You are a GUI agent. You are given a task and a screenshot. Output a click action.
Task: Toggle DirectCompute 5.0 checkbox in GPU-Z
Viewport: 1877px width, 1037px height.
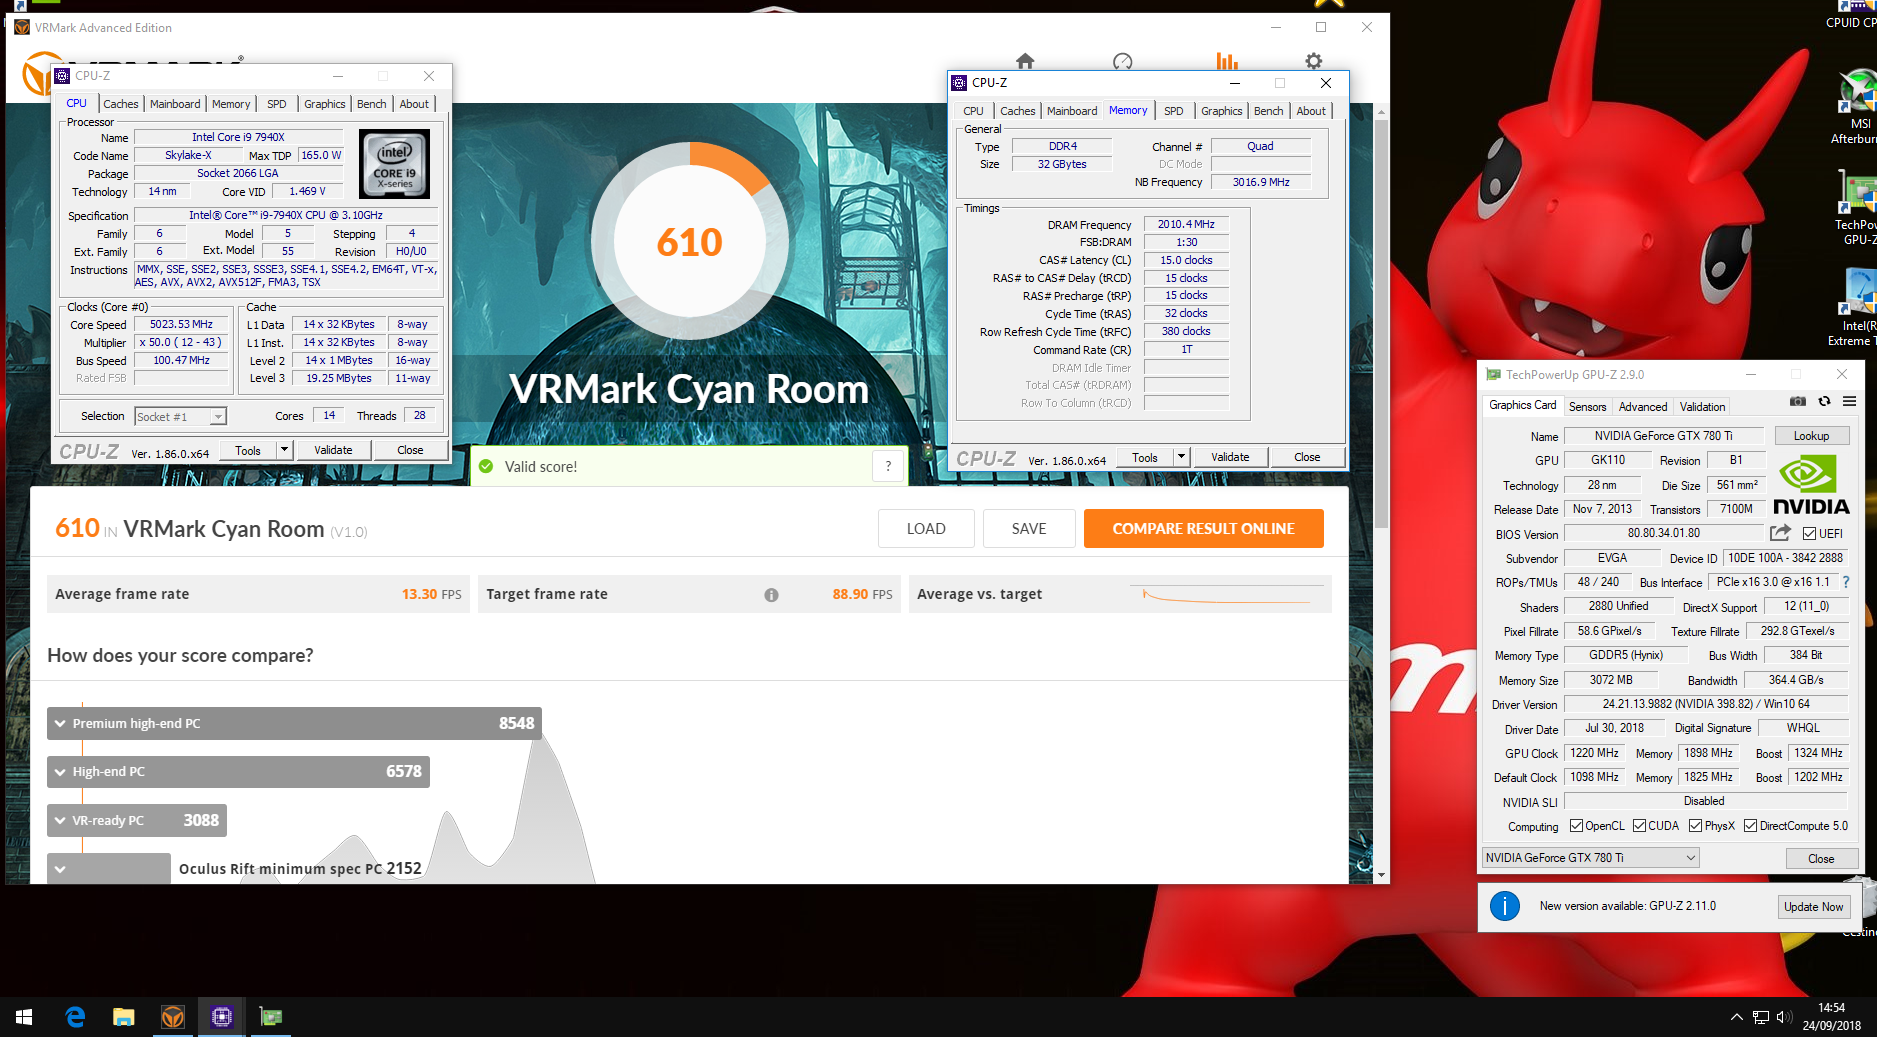click(x=1751, y=826)
